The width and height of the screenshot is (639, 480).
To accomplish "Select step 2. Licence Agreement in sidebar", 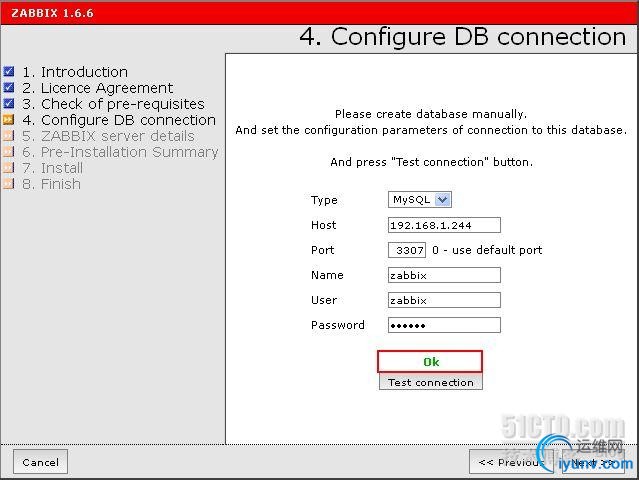I will [97, 88].
